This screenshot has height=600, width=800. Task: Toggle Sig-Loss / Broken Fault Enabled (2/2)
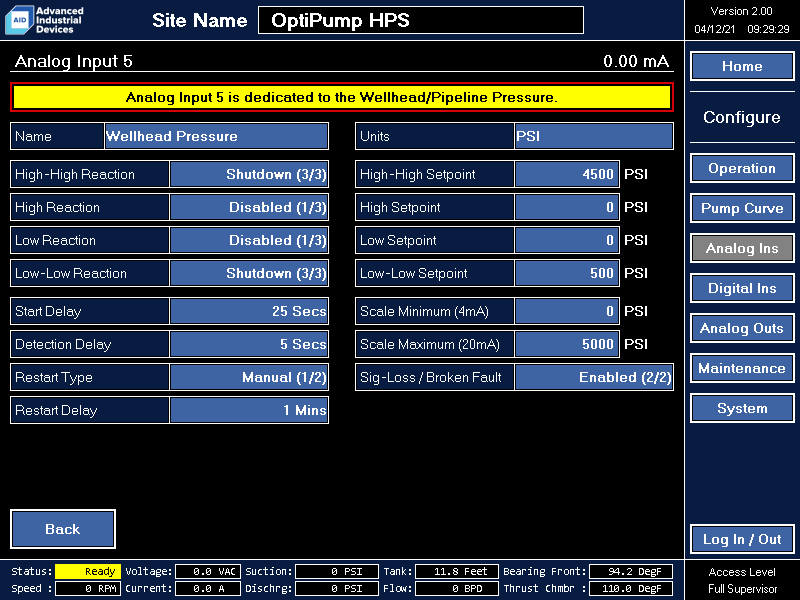pyautogui.click(x=594, y=378)
